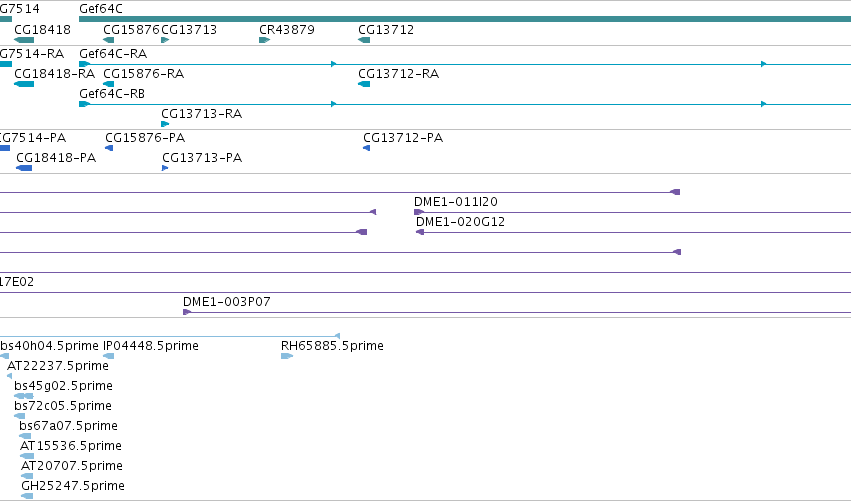
Task: Click the Gef64C-RB transcript start arrow
Action: pyautogui.click(x=84, y=104)
